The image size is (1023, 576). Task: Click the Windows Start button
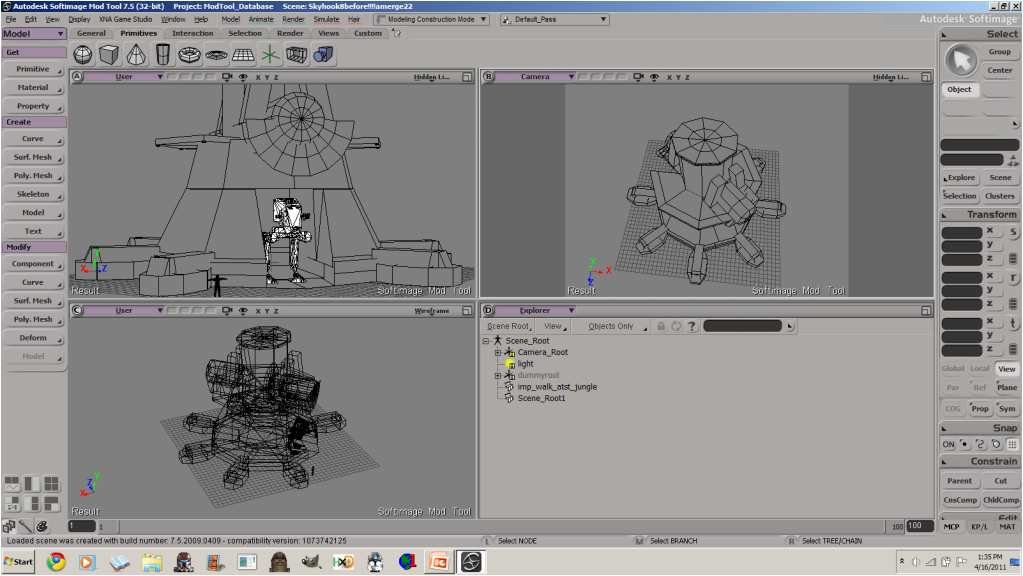click(x=18, y=562)
